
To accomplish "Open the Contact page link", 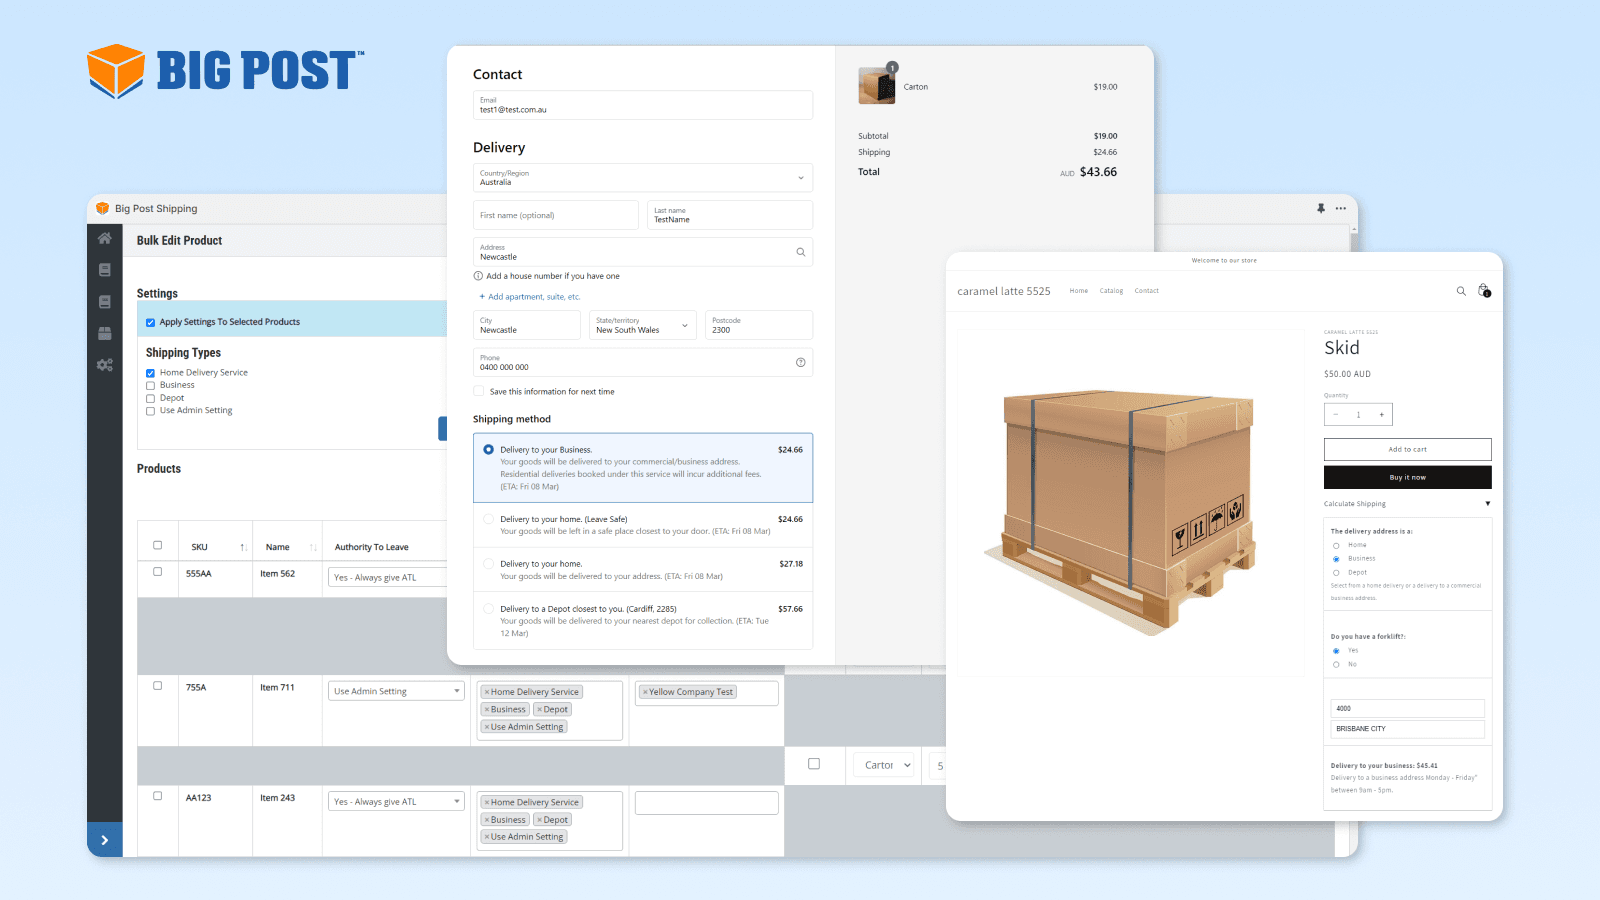I will 1146,290.
